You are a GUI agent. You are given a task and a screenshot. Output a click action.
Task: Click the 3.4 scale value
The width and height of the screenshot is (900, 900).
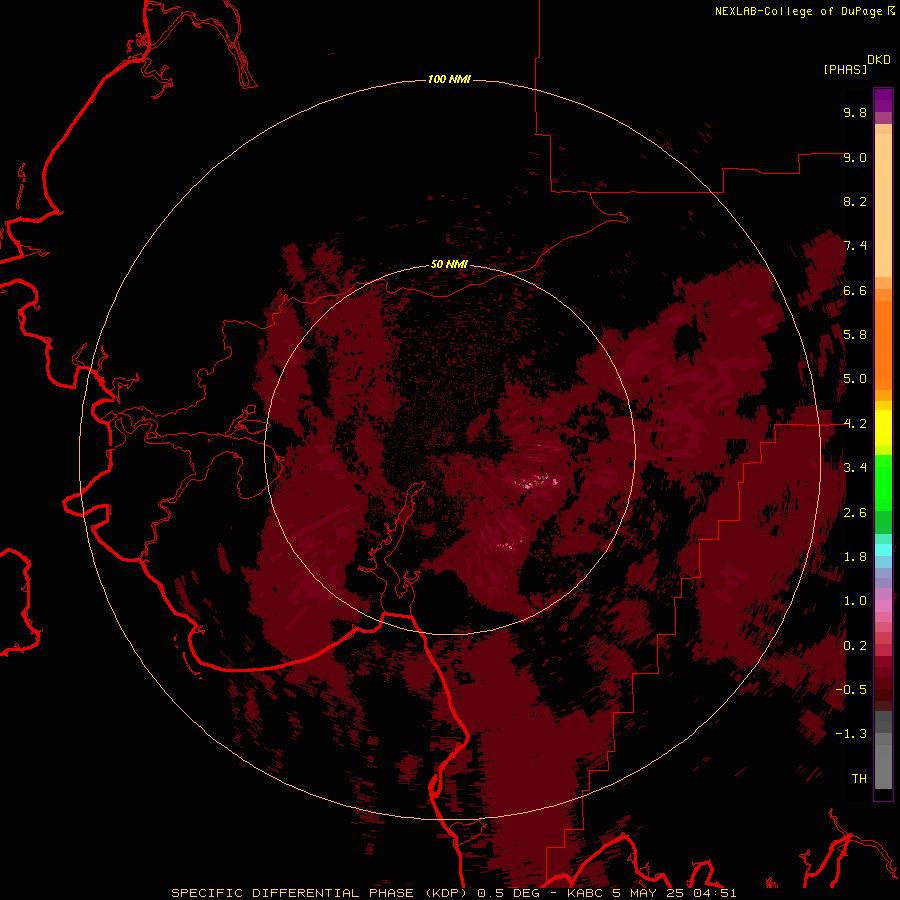(855, 468)
